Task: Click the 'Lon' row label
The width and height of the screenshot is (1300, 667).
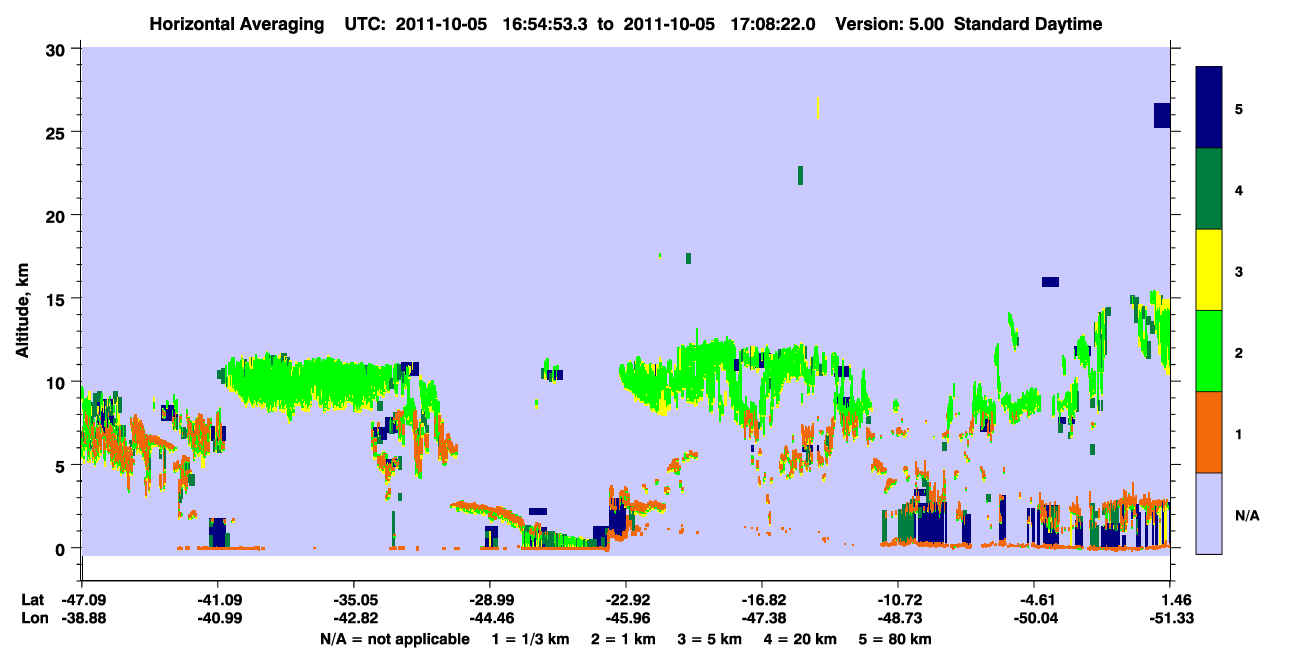Action: [x=34, y=618]
